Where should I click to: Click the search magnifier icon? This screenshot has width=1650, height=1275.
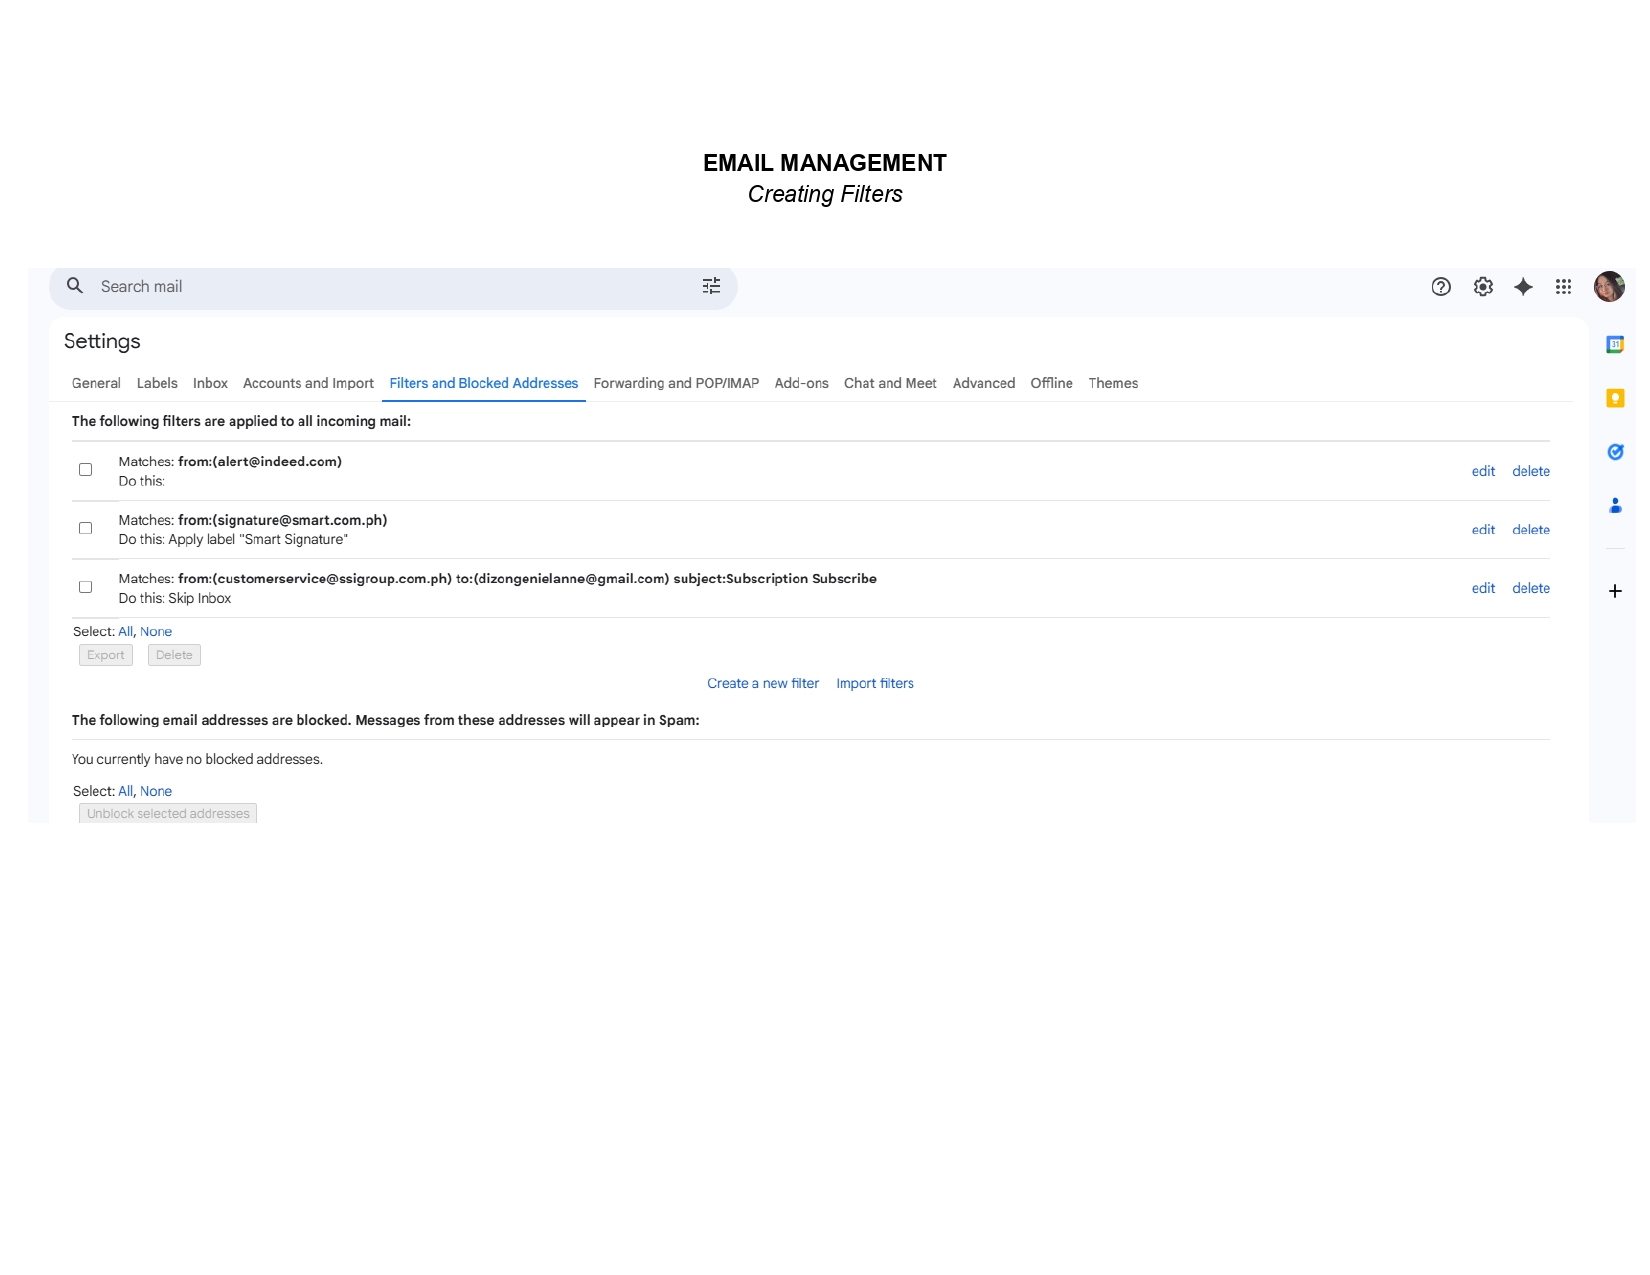(x=75, y=286)
